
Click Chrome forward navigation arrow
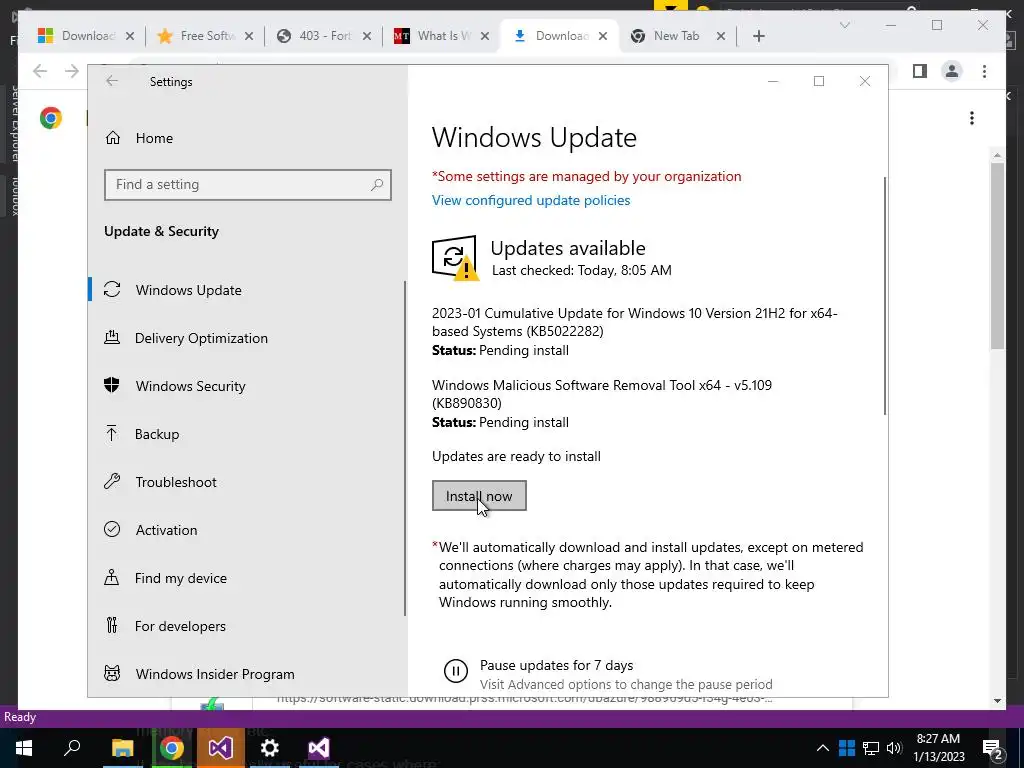(71, 71)
